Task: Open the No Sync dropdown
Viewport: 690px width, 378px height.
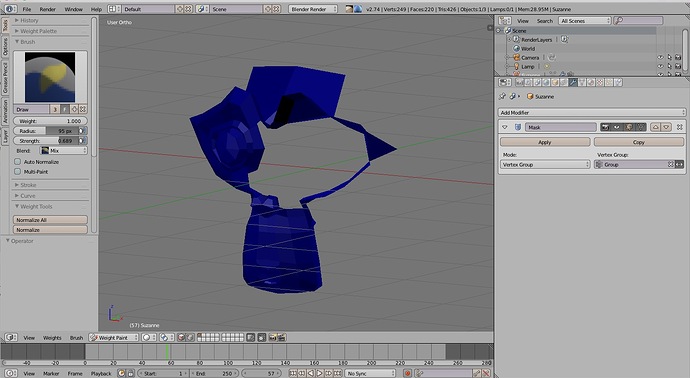Action: (370, 373)
